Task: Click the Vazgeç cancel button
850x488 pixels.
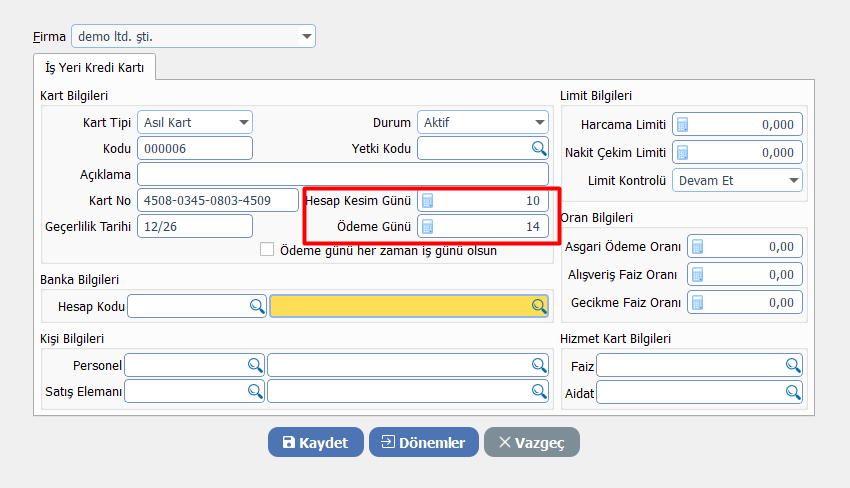Action: point(531,442)
